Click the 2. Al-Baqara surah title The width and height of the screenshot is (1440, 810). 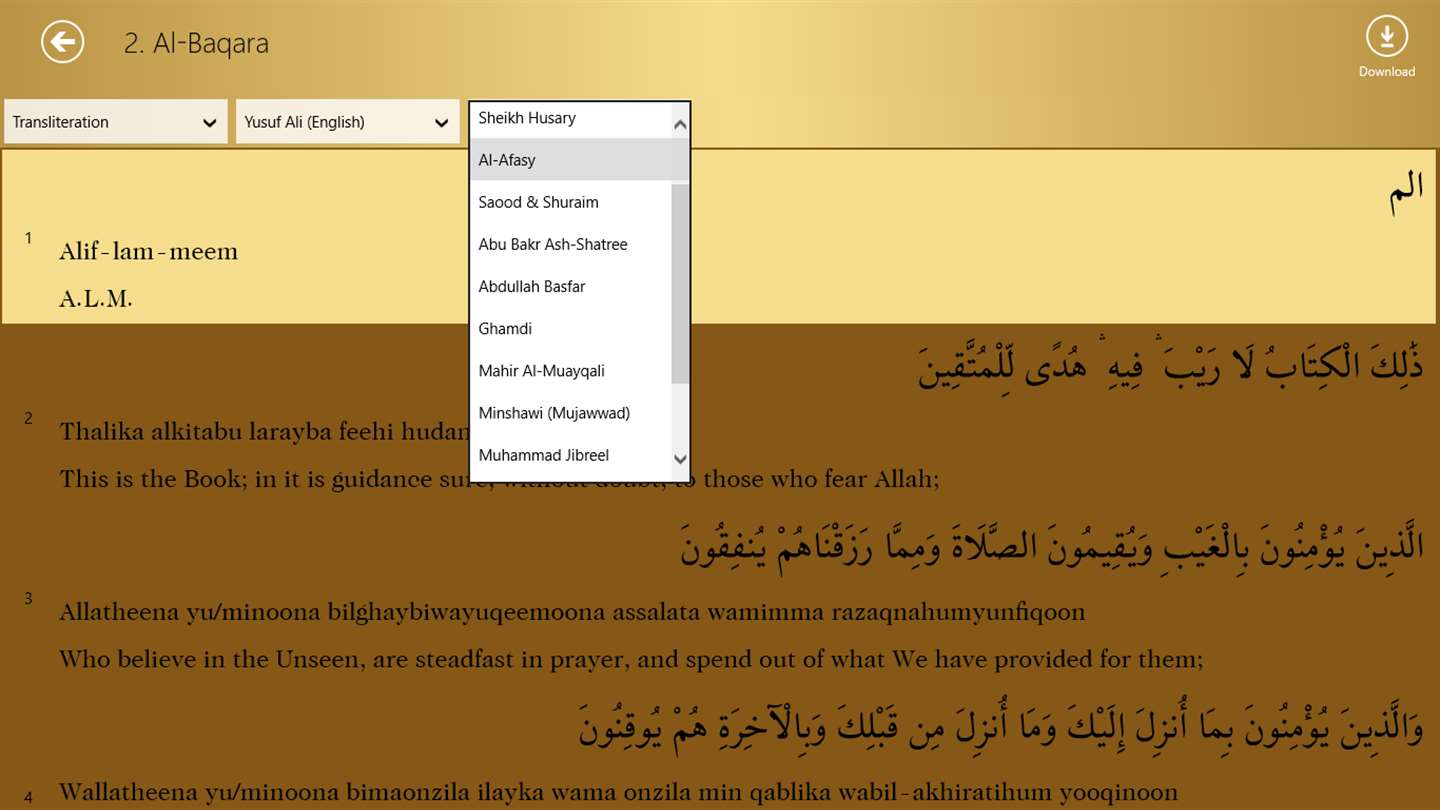click(x=196, y=44)
